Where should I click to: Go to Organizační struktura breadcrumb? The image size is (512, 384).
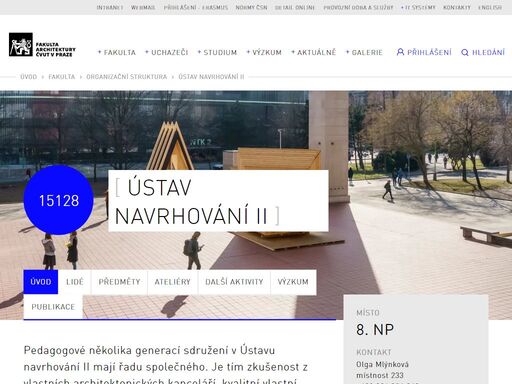click(x=127, y=77)
